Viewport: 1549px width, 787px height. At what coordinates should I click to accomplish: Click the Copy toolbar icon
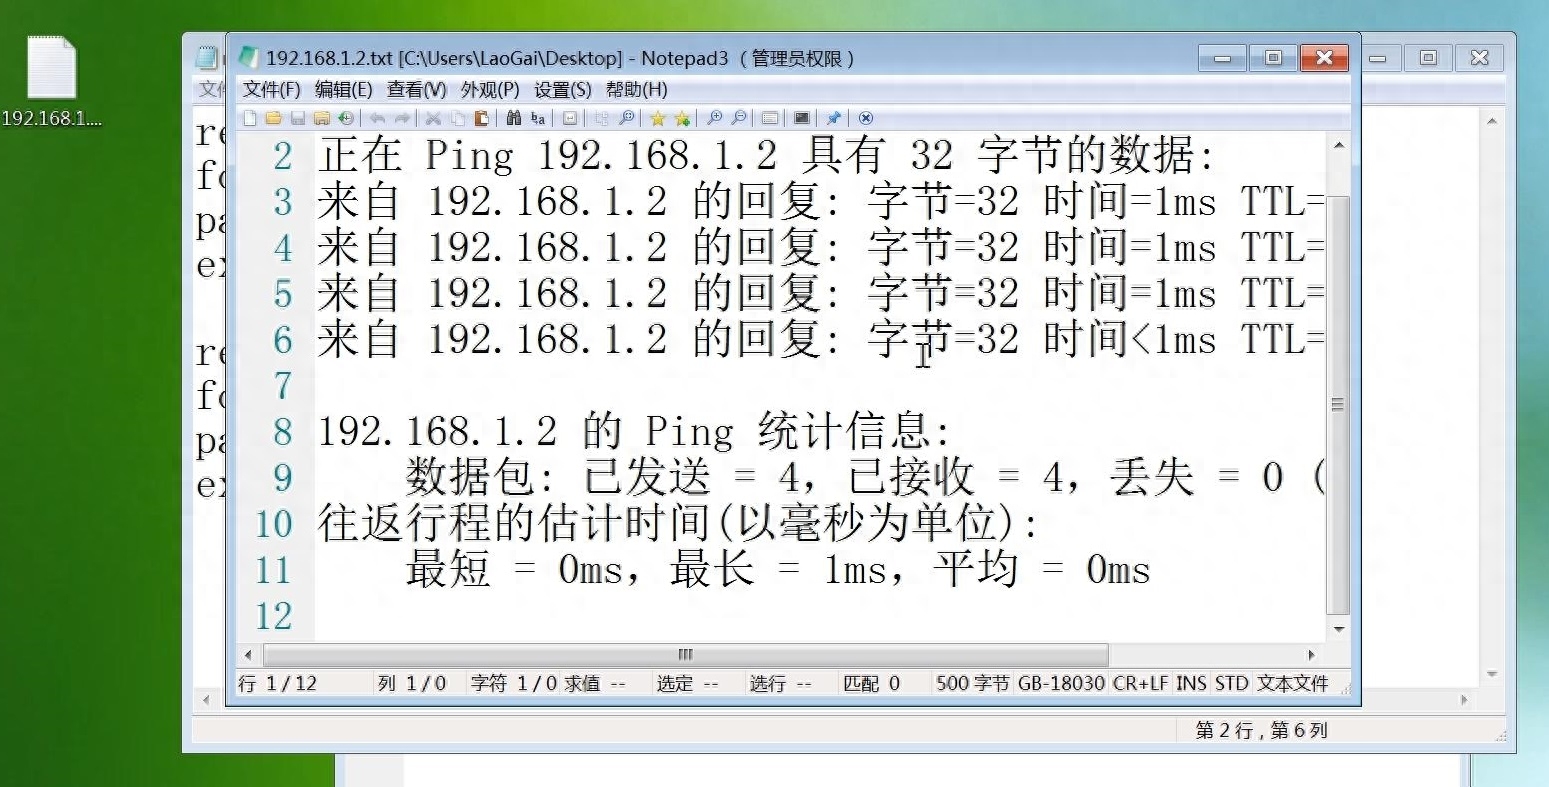tap(457, 118)
